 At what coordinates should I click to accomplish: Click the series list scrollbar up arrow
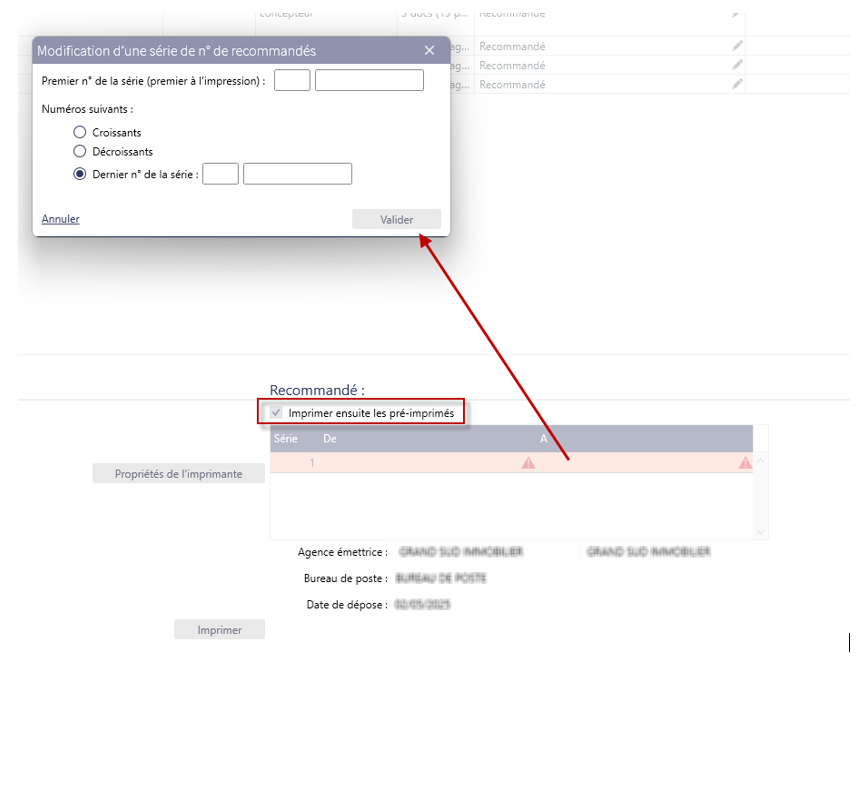(x=760, y=462)
